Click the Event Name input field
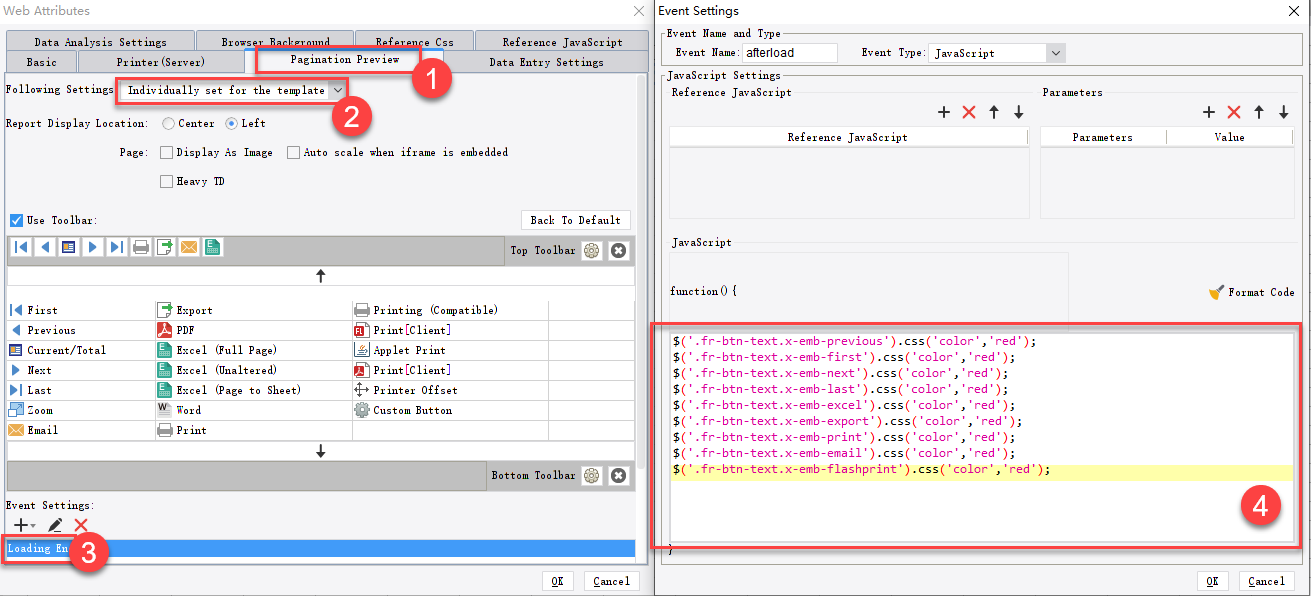The height and width of the screenshot is (596, 1311). tap(788, 53)
